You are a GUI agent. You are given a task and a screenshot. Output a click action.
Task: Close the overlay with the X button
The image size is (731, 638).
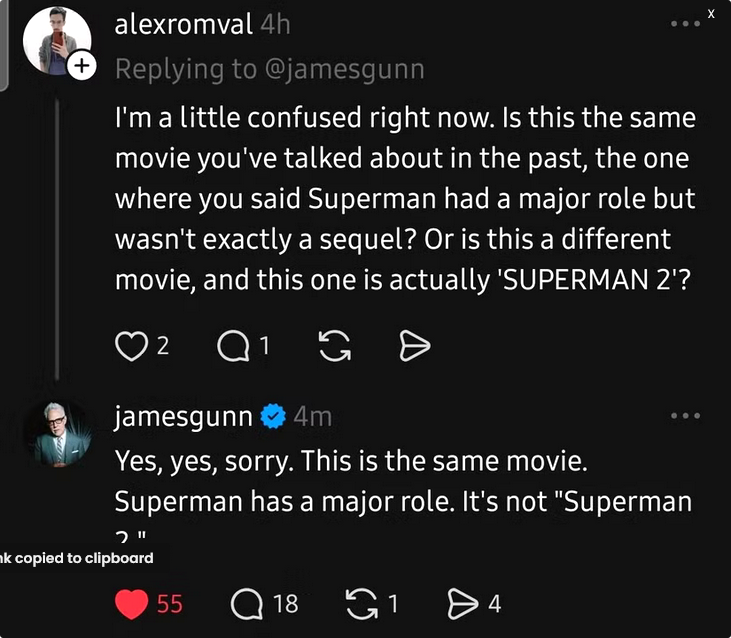pyautogui.click(x=711, y=14)
